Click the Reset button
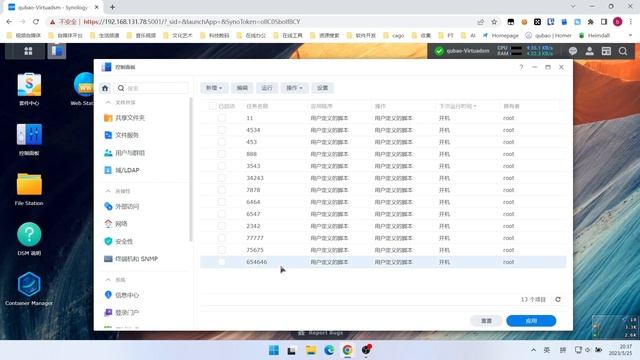Image resolution: width=640 pixels, height=360 pixels. 486,321
